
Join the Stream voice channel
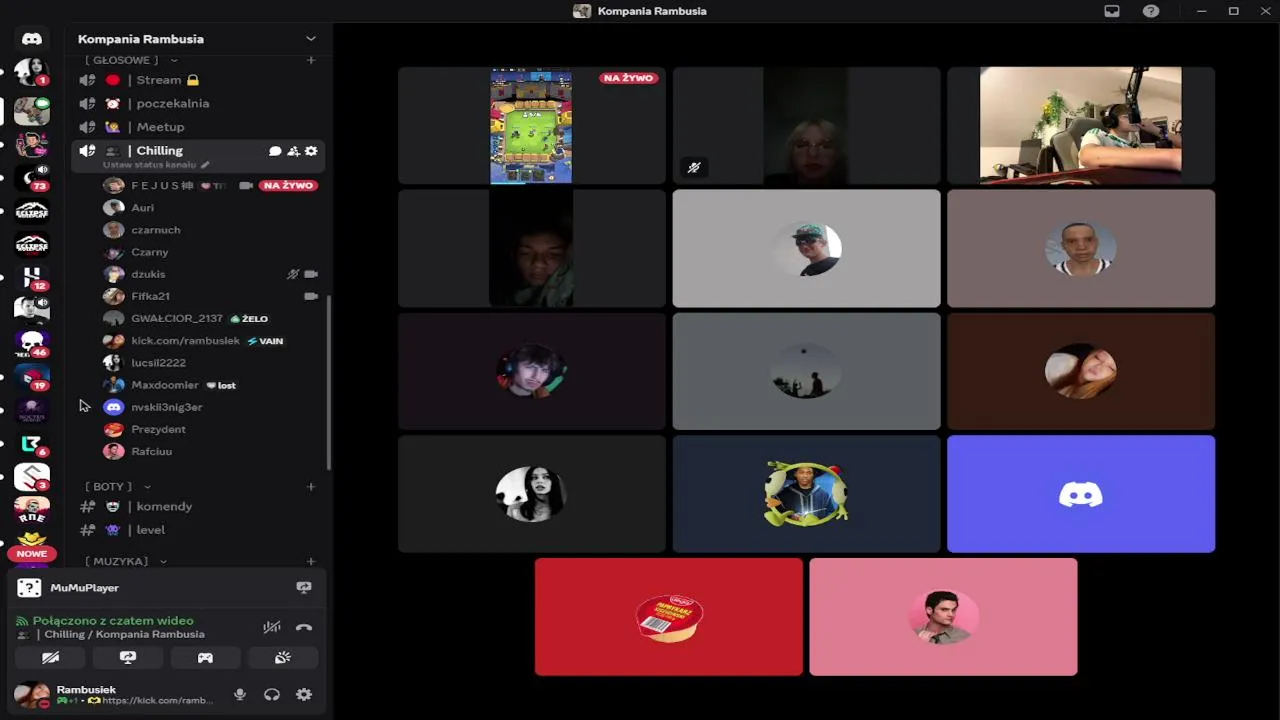(198, 80)
